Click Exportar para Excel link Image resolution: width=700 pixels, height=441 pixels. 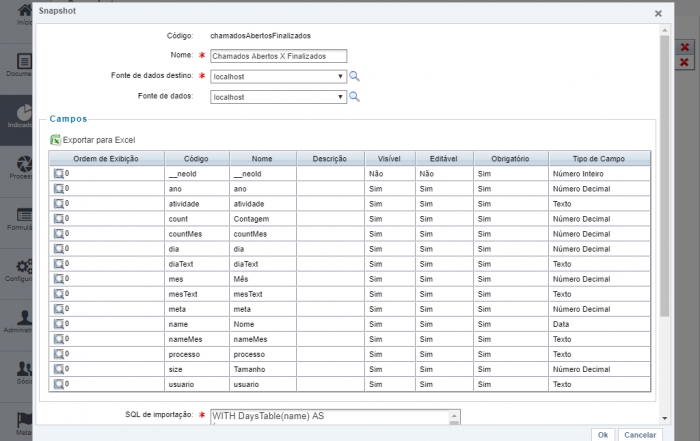tap(99, 140)
